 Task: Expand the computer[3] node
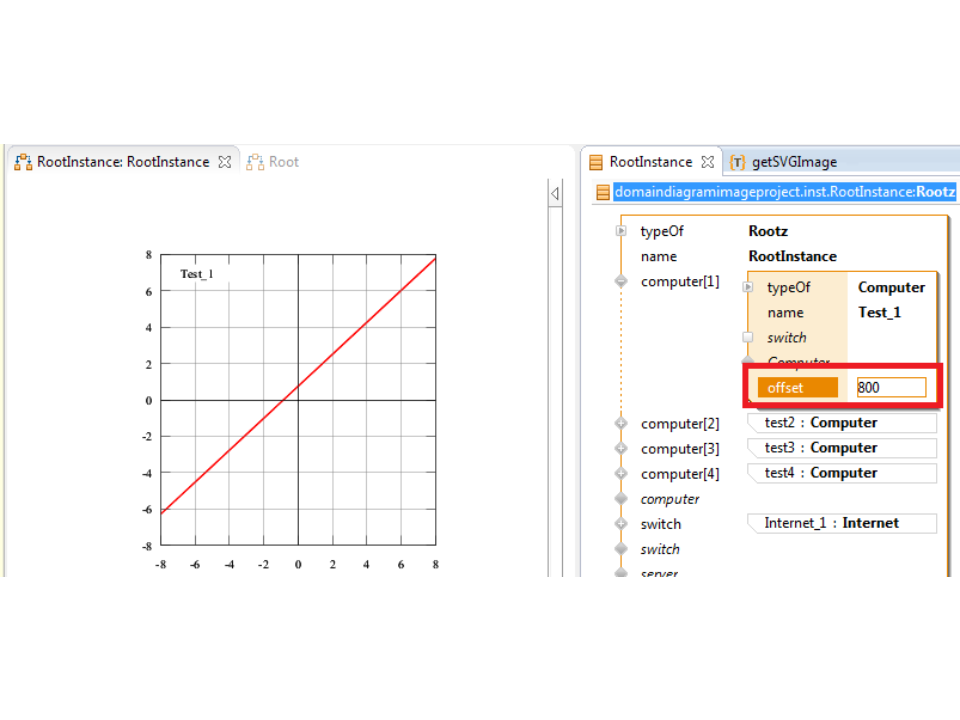621,449
